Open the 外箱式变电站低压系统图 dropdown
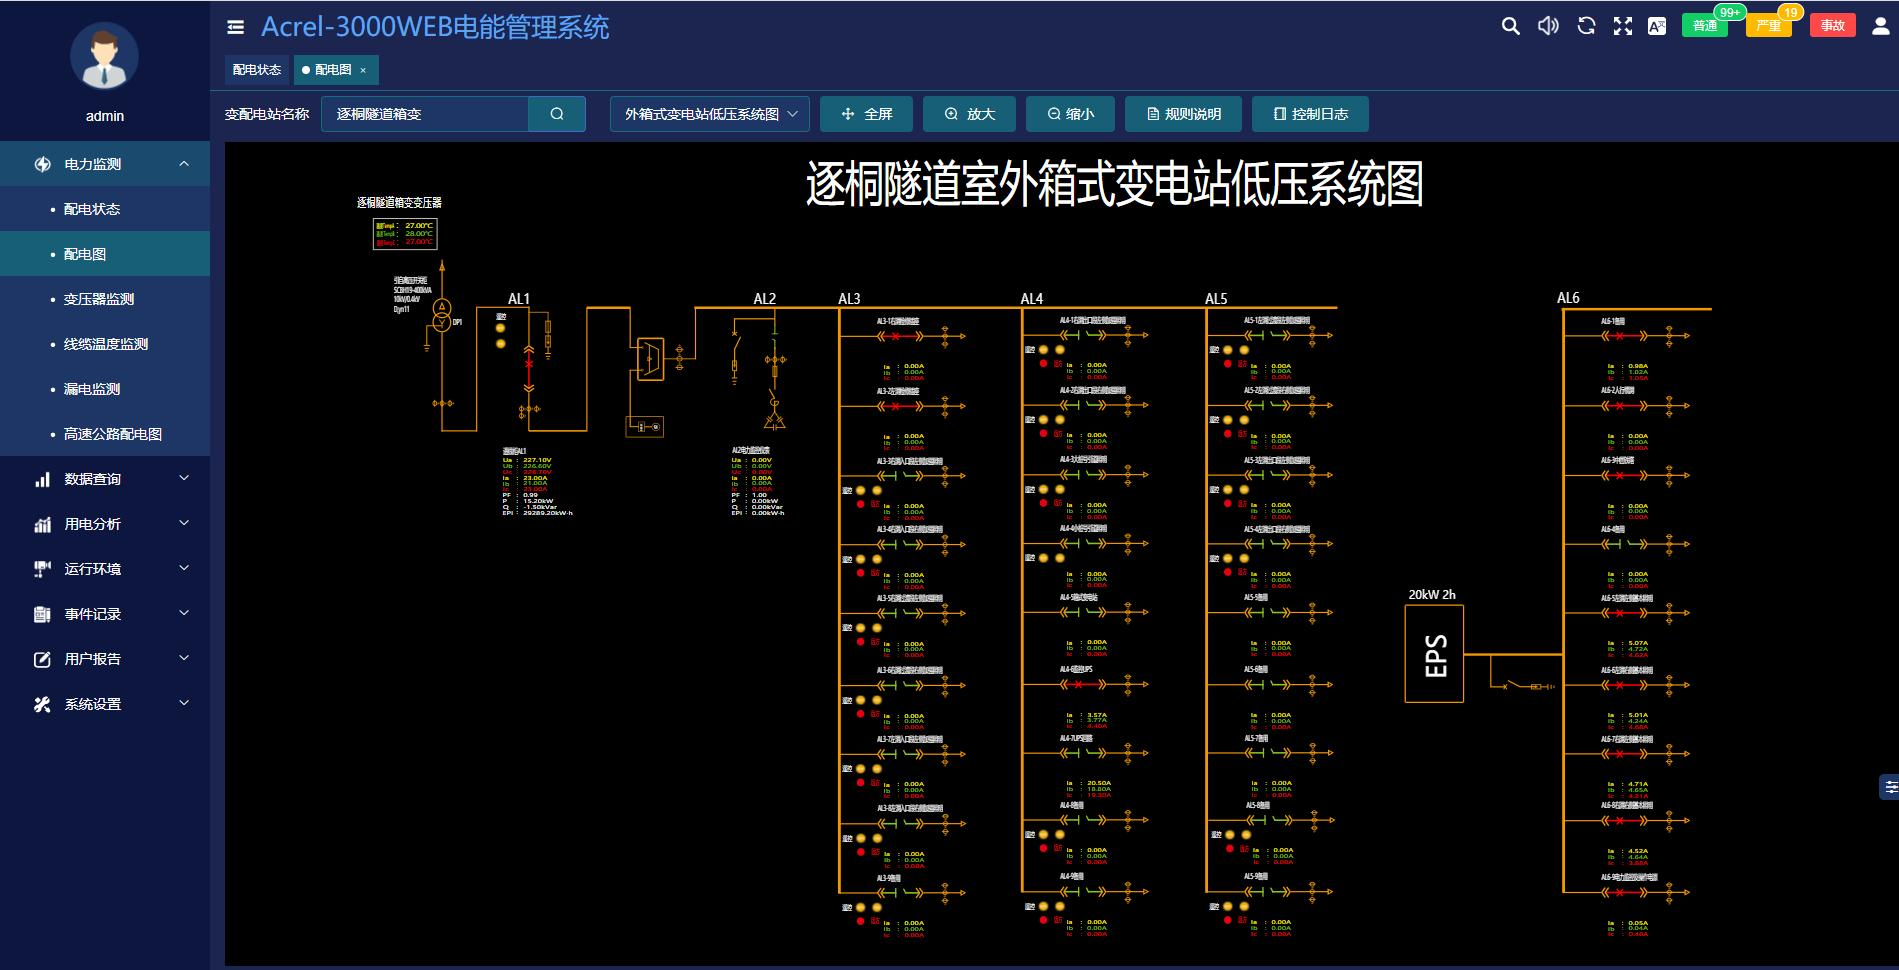1899x970 pixels. click(710, 114)
